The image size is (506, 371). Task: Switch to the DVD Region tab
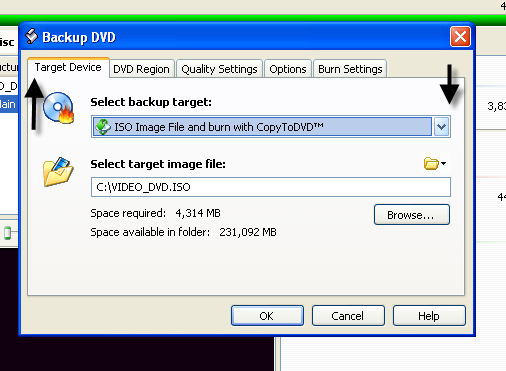tap(141, 69)
